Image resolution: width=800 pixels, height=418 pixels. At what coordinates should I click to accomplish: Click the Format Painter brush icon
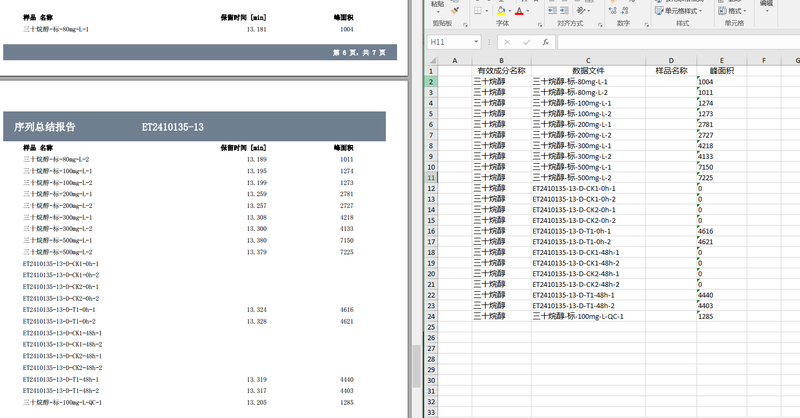[455, 11]
